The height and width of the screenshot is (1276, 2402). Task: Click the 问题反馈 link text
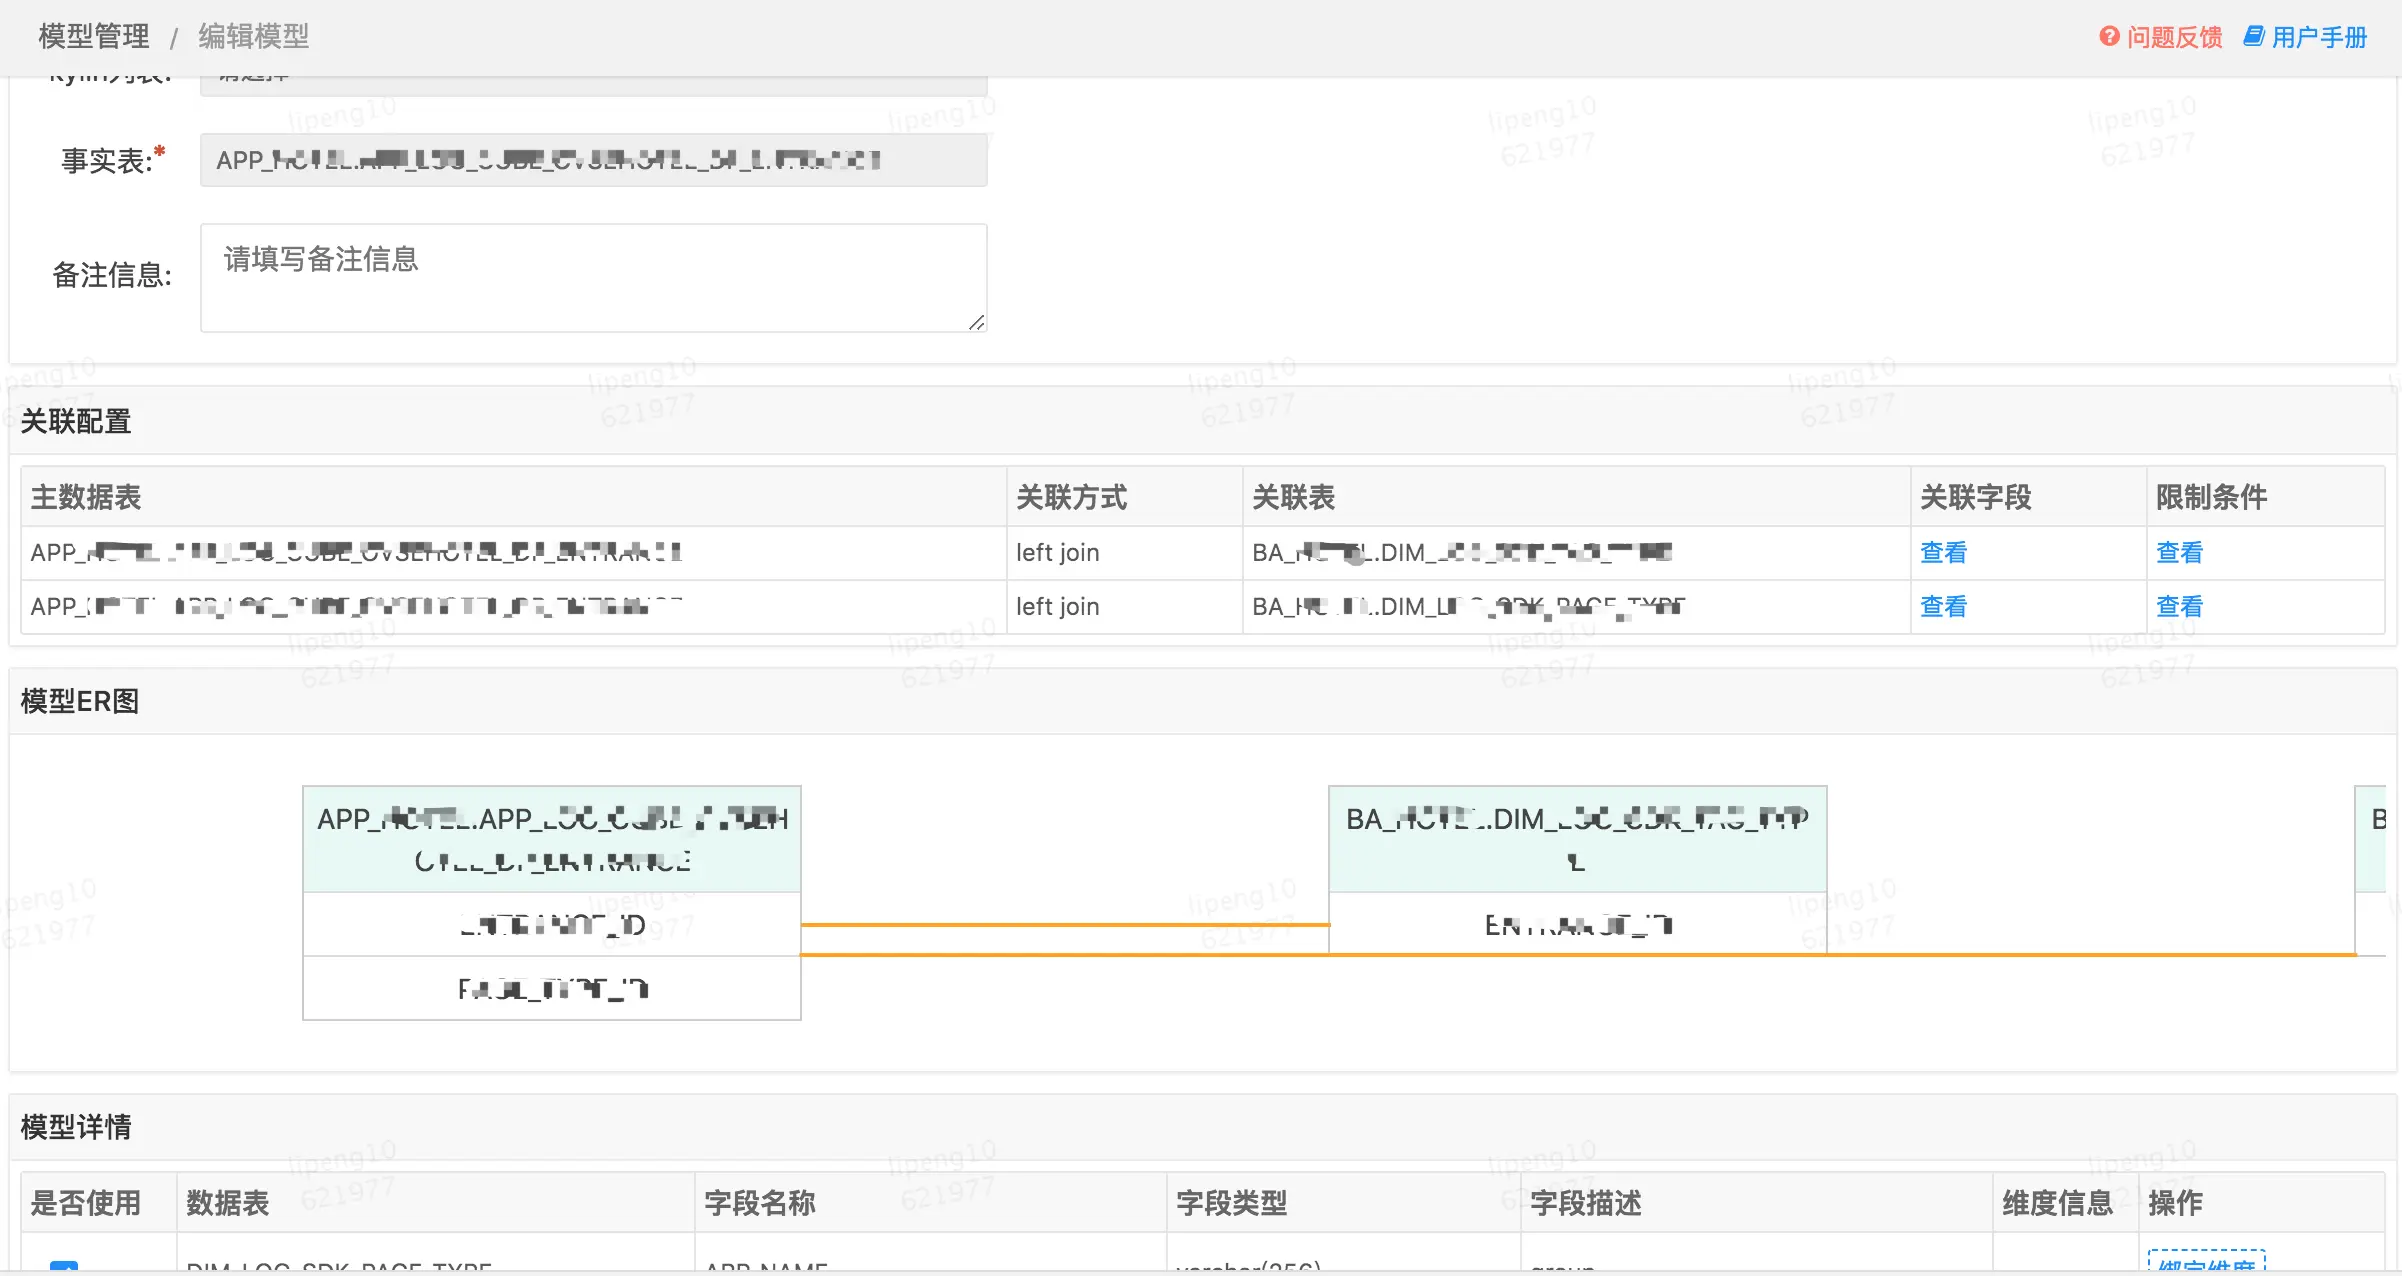pyautogui.click(x=2174, y=37)
